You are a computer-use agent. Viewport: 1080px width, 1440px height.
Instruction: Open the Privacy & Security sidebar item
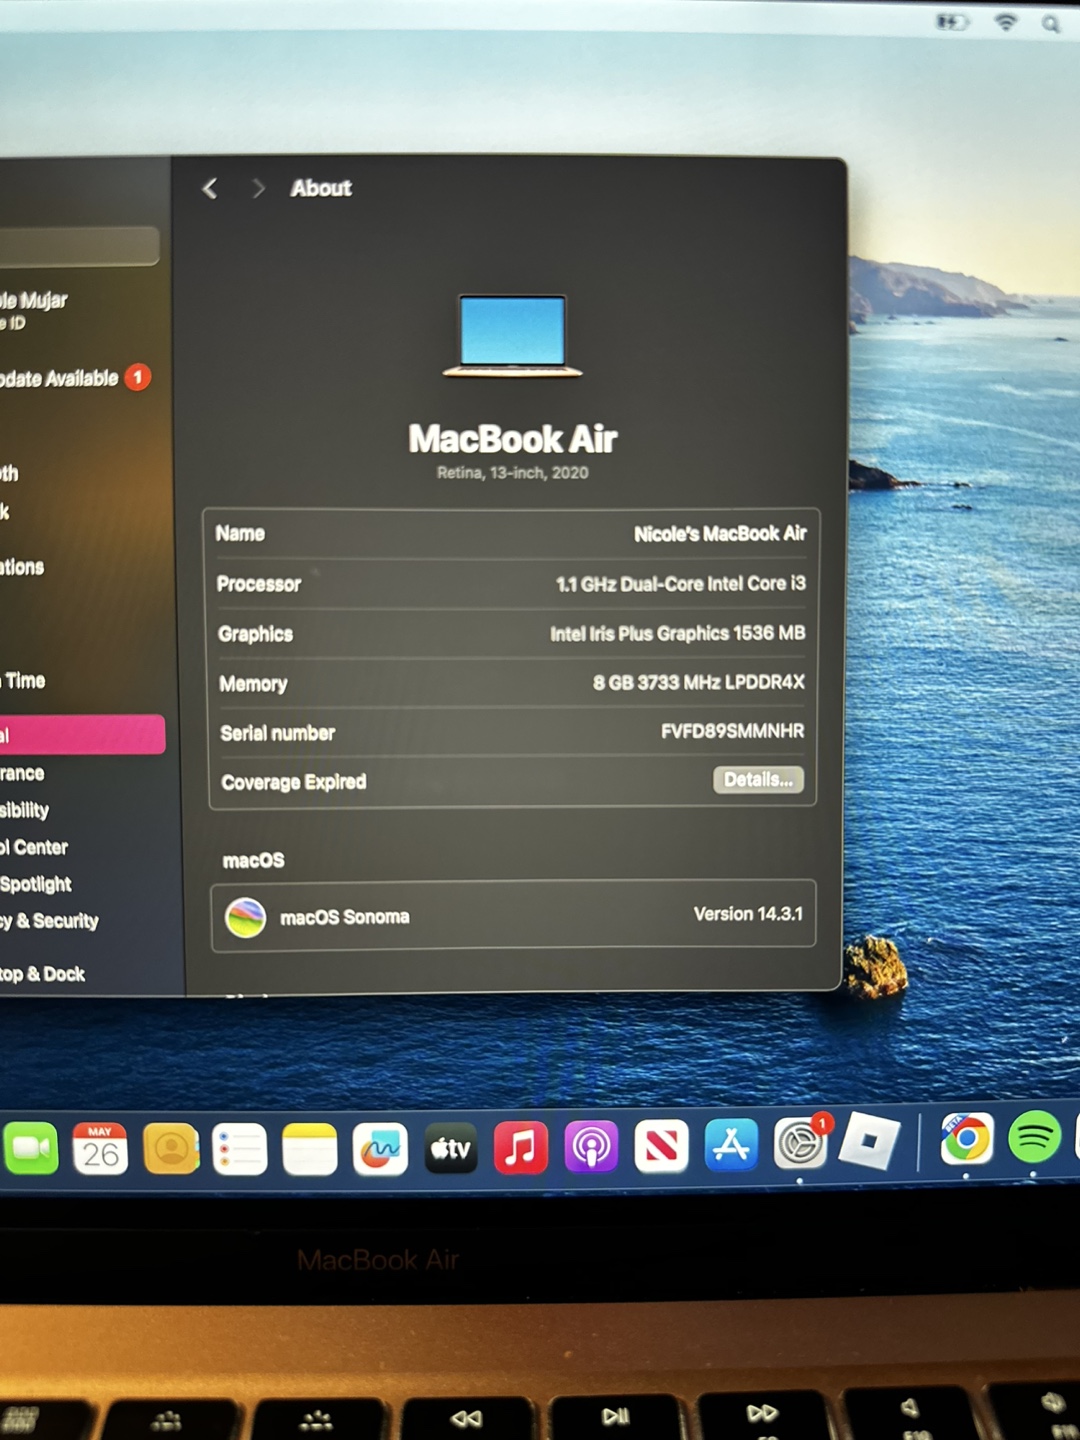point(49,921)
